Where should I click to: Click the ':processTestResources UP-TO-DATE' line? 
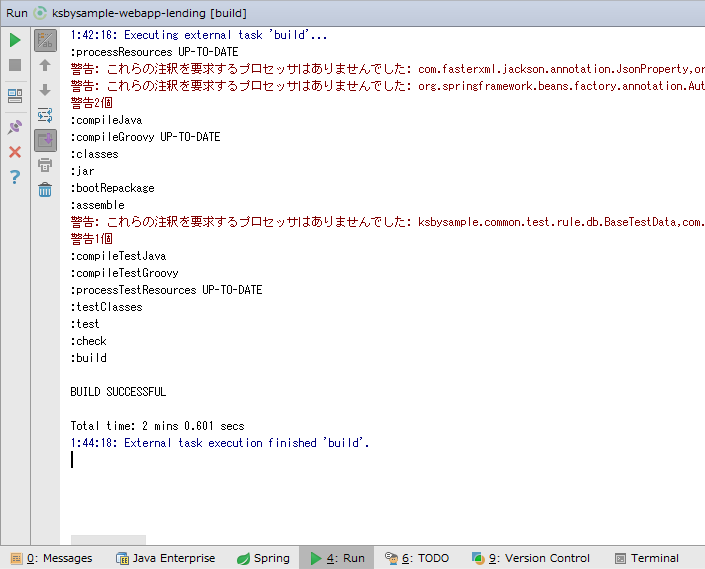166,290
